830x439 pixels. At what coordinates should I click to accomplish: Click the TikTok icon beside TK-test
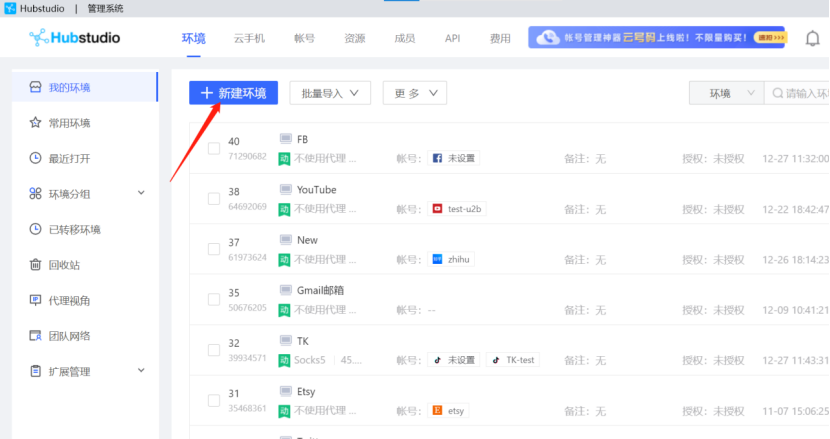coord(495,360)
